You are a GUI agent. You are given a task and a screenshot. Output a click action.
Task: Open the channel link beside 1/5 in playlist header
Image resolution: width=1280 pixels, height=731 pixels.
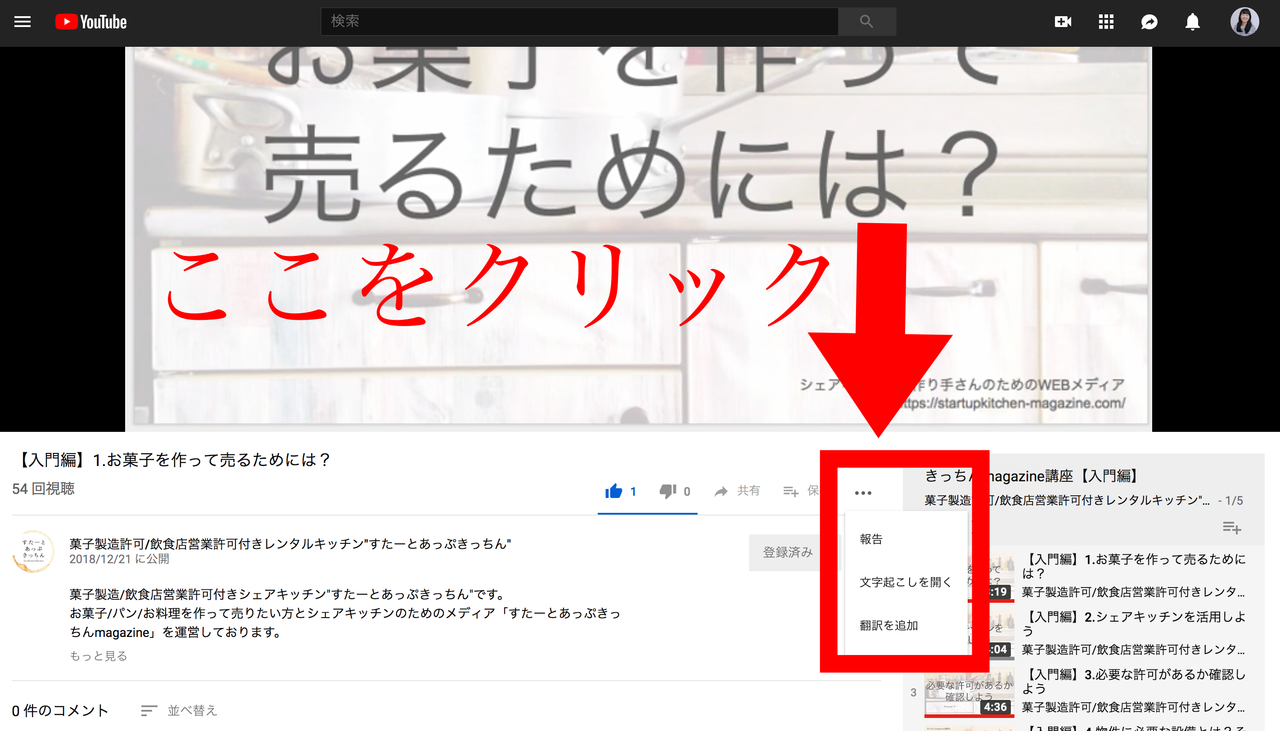coord(1068,500)
